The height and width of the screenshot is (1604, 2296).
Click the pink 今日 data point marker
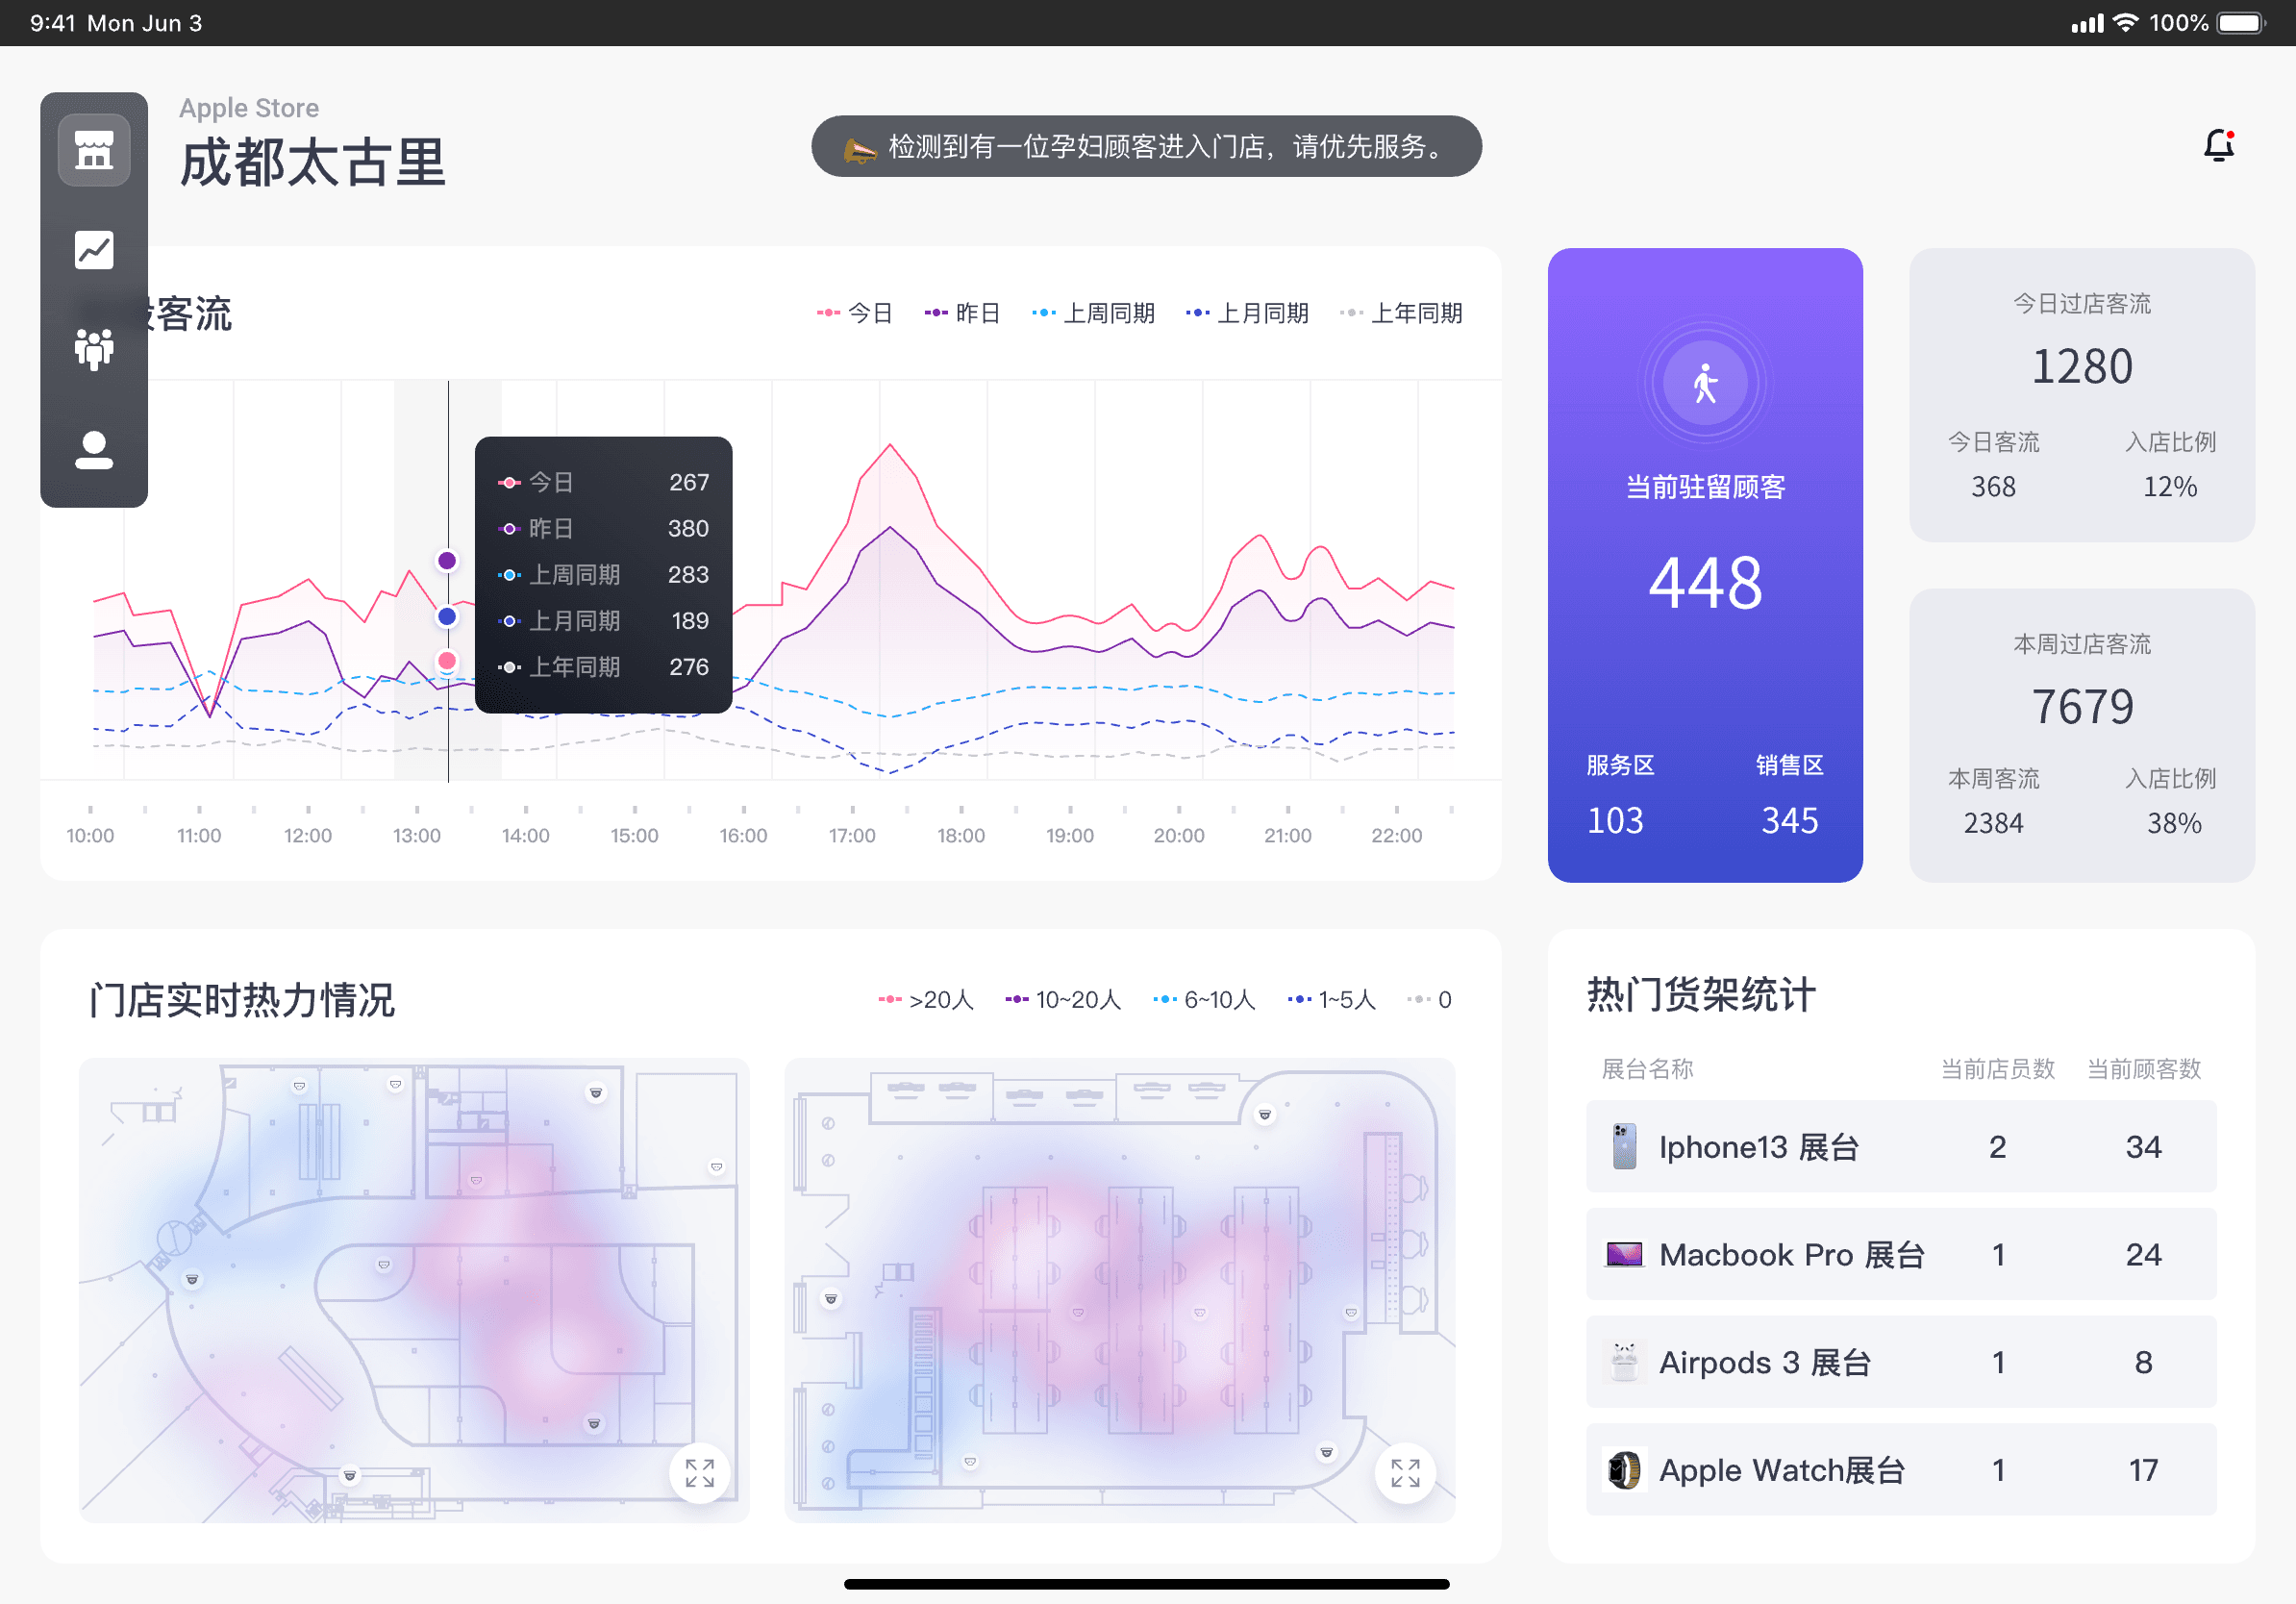447,661
